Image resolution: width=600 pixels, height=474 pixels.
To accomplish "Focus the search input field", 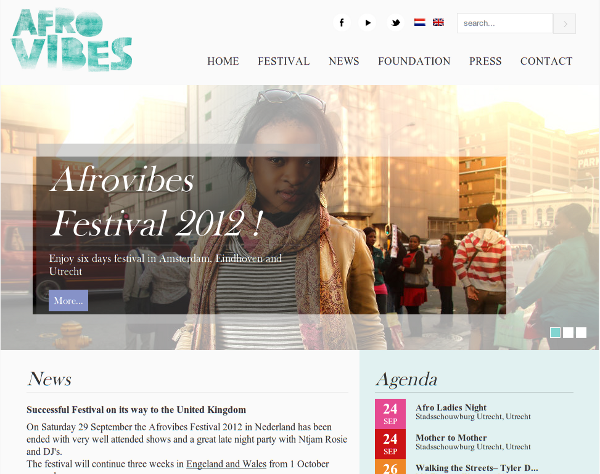I will tap(505, 24).
